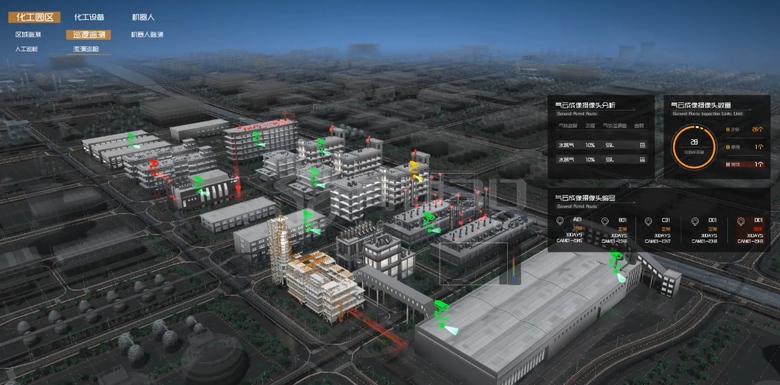The height and width of the screenshot is (385, 780).
Task: Click the yellow 1个 legend row
Action: pos(745,147)
